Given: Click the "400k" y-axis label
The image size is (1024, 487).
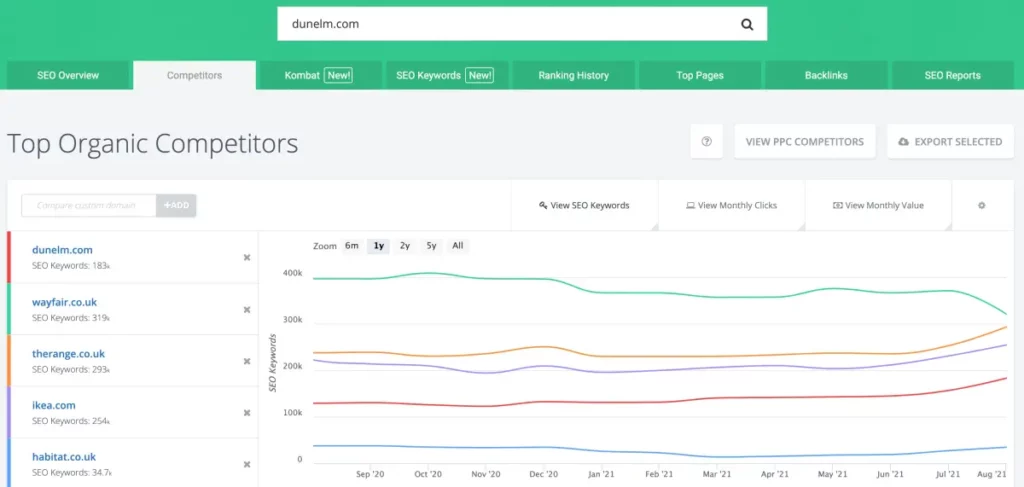Looking at the screenshot, I should (x=292, y=273).
